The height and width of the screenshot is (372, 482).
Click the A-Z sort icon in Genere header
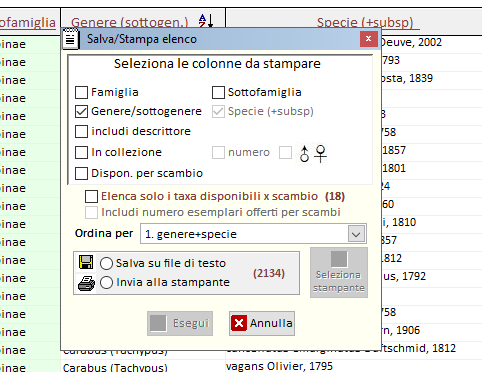pos(206,21)
